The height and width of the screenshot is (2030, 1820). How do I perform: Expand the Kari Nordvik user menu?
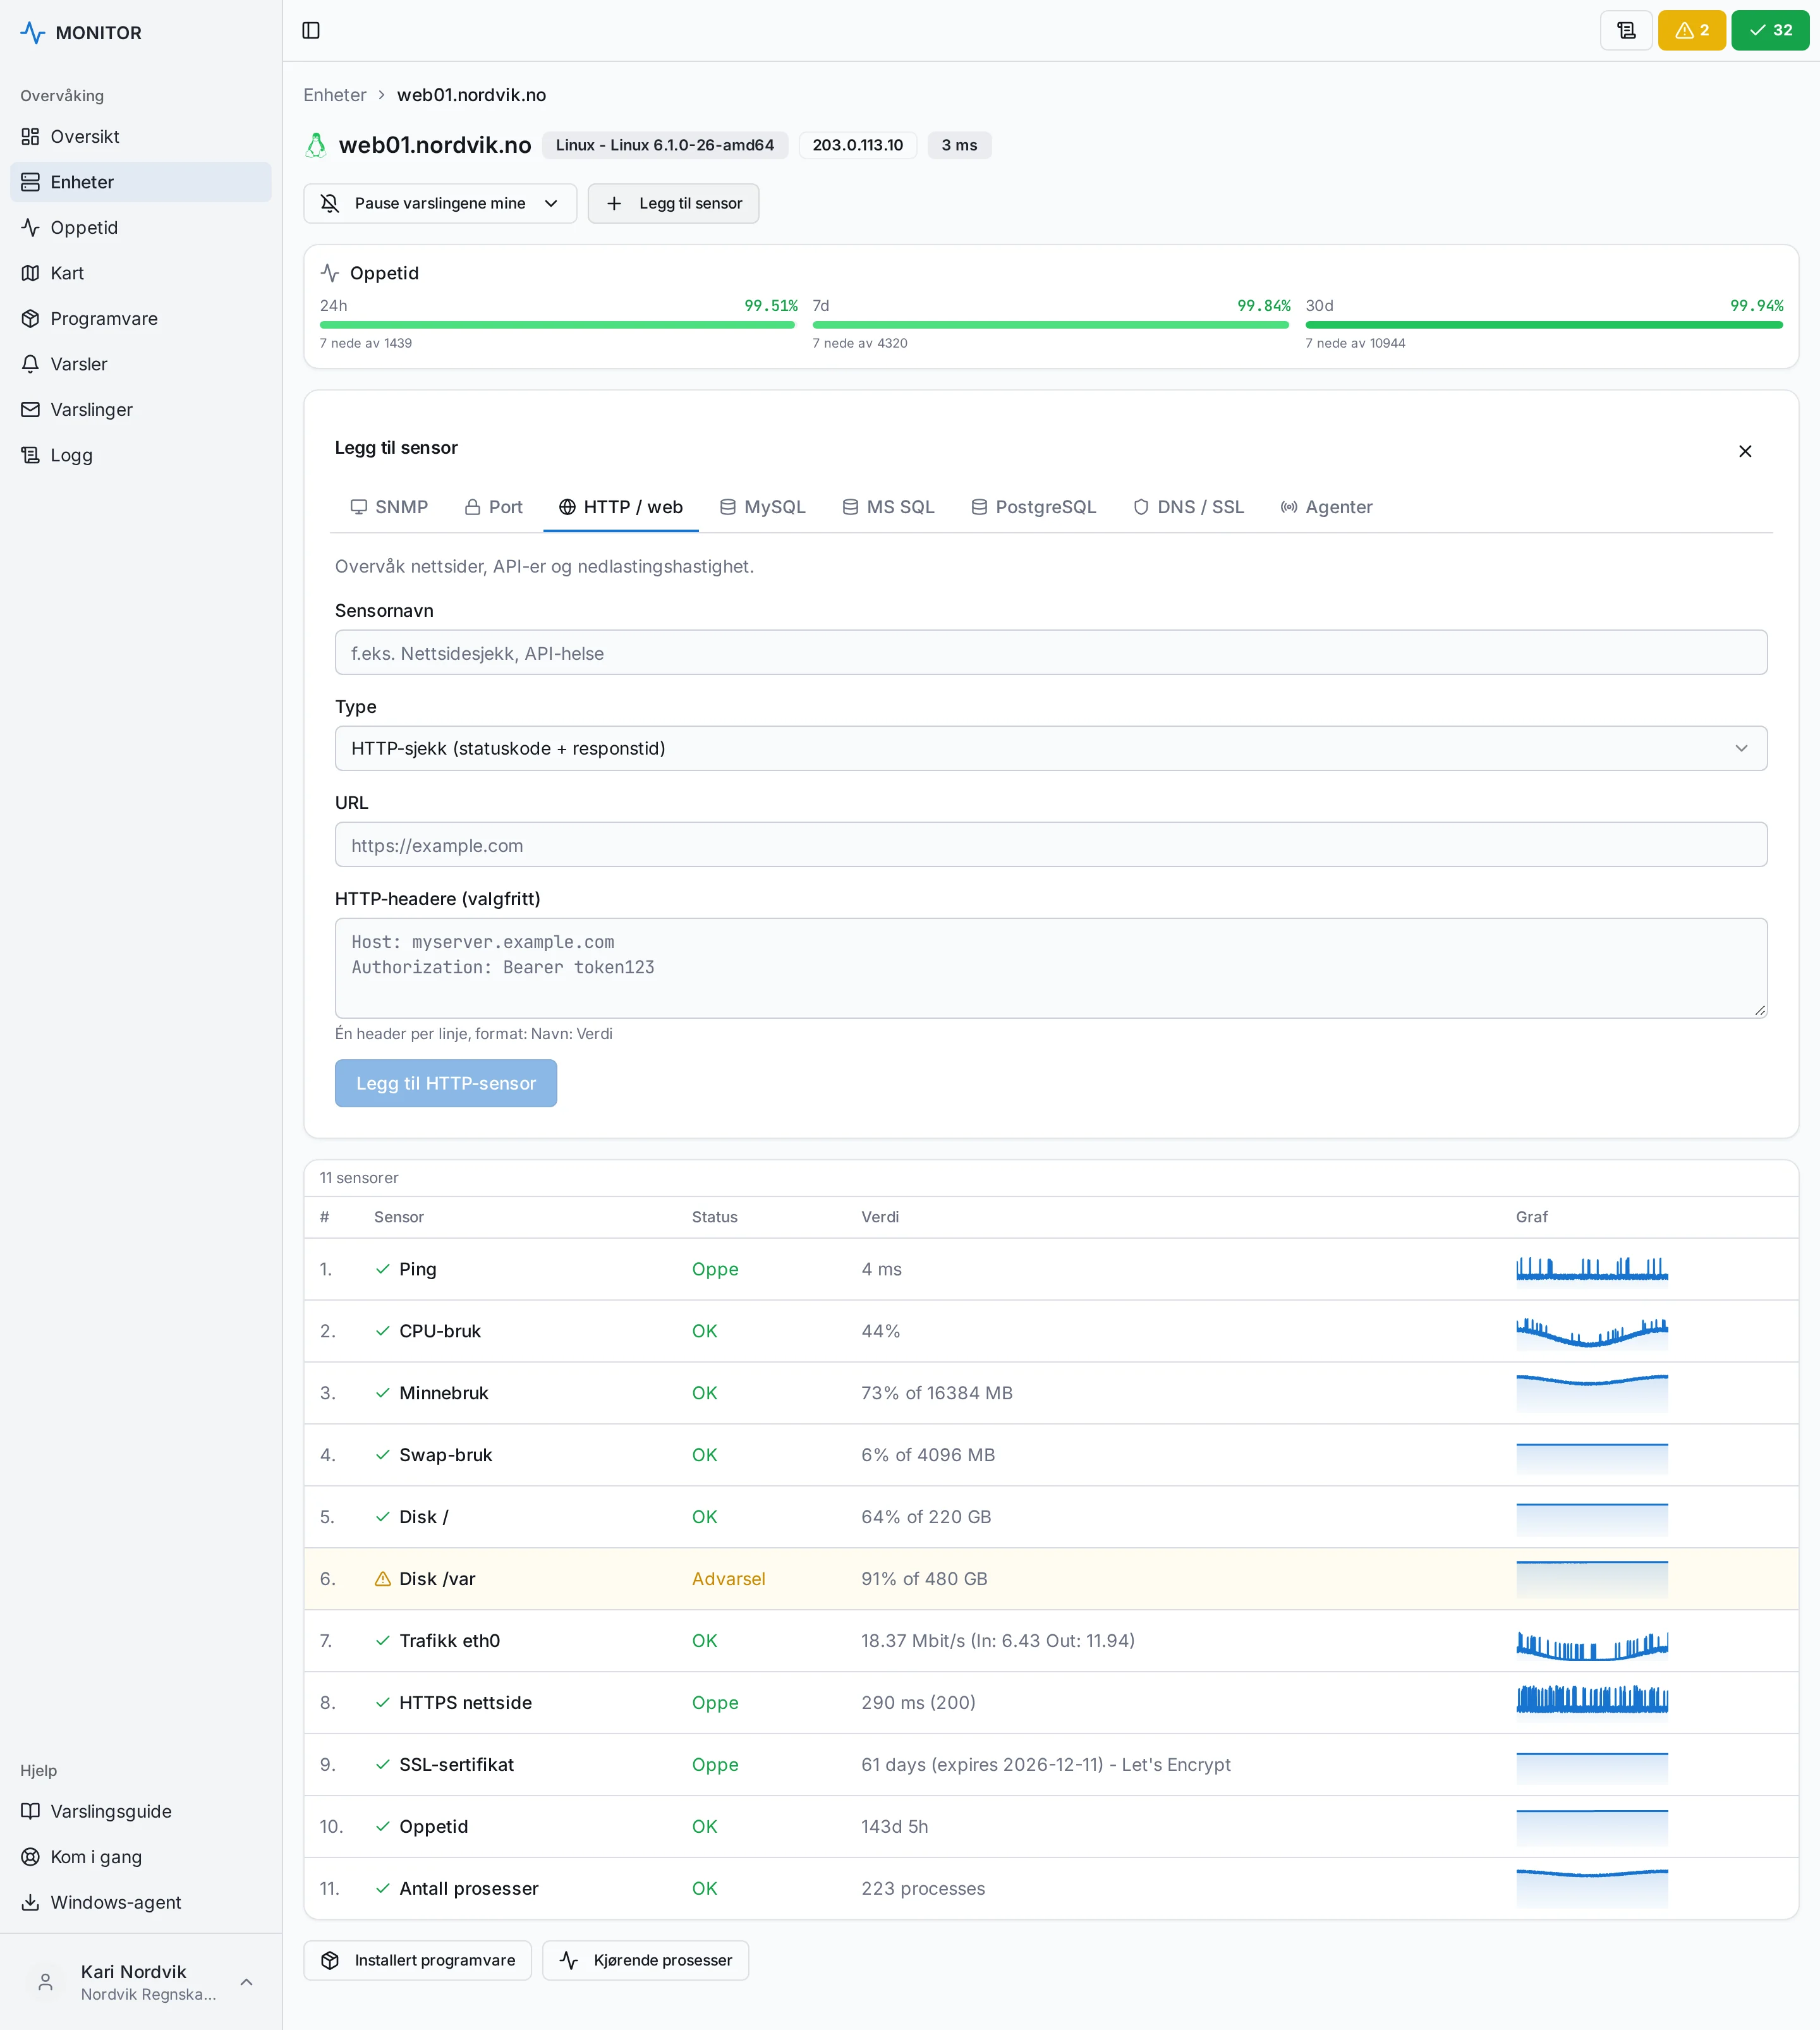(141, 1982)
